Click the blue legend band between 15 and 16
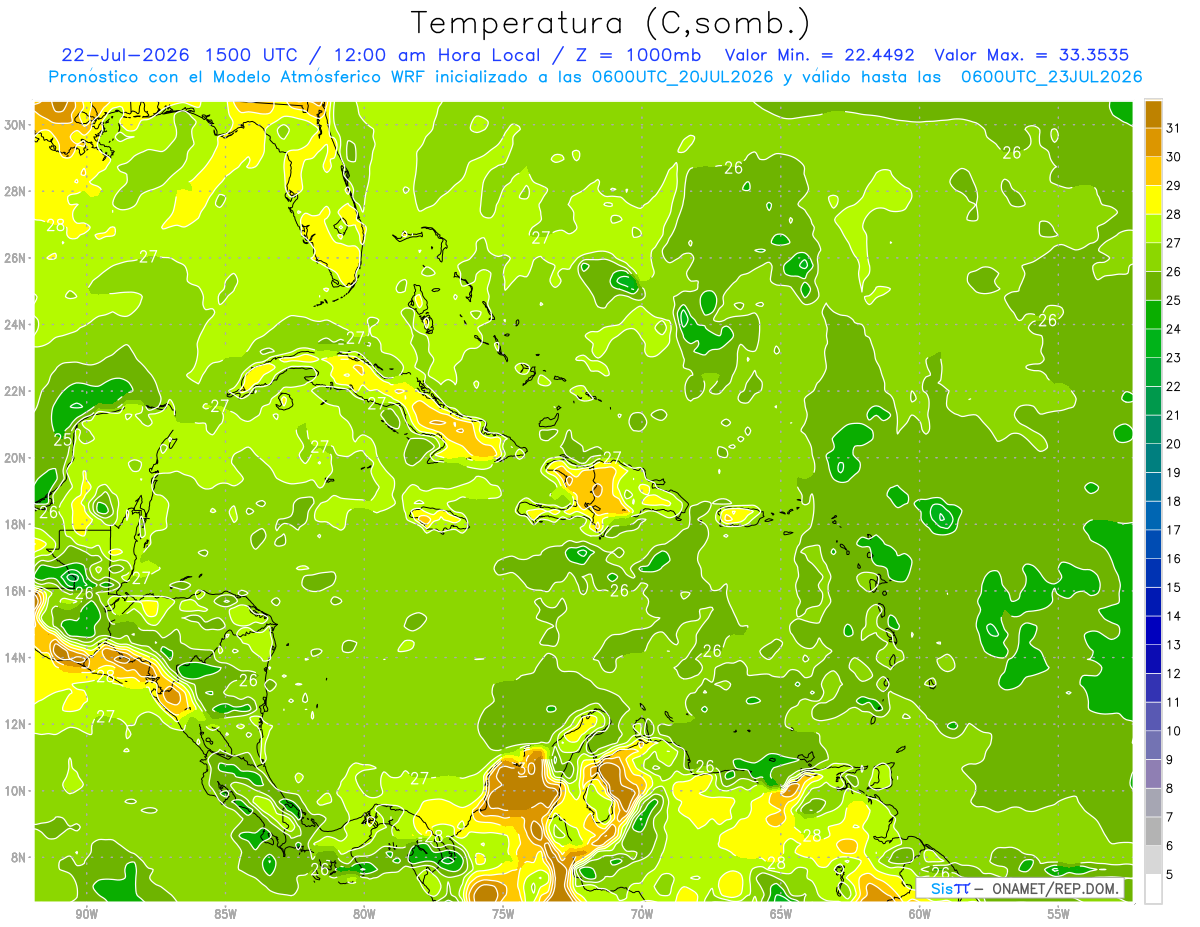Screen dimensions: 1200x927 pyautogui.click(x=1153, y=573)
